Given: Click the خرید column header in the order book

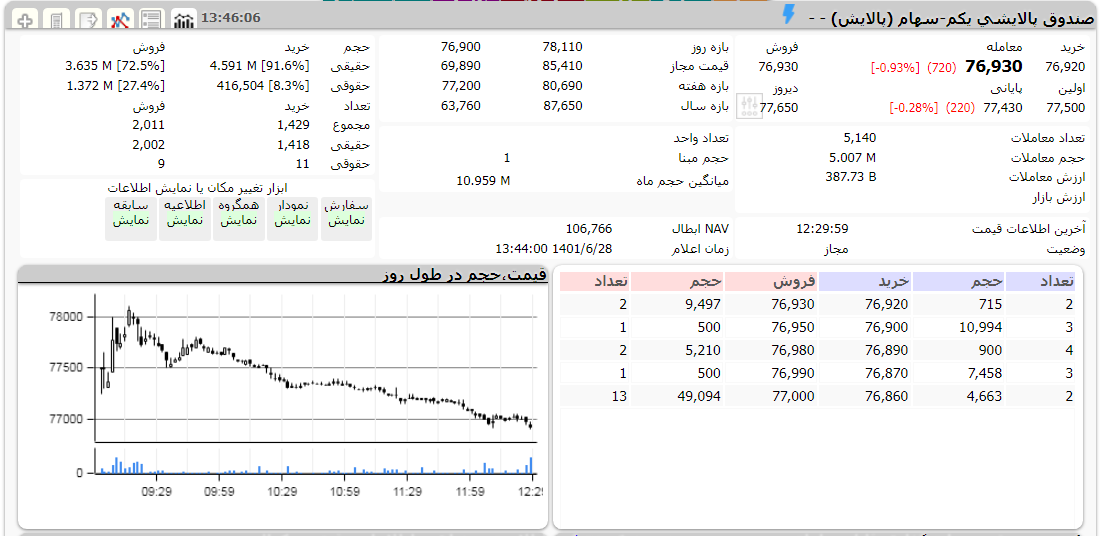Looking at the screenshot, I should (865, 281).
